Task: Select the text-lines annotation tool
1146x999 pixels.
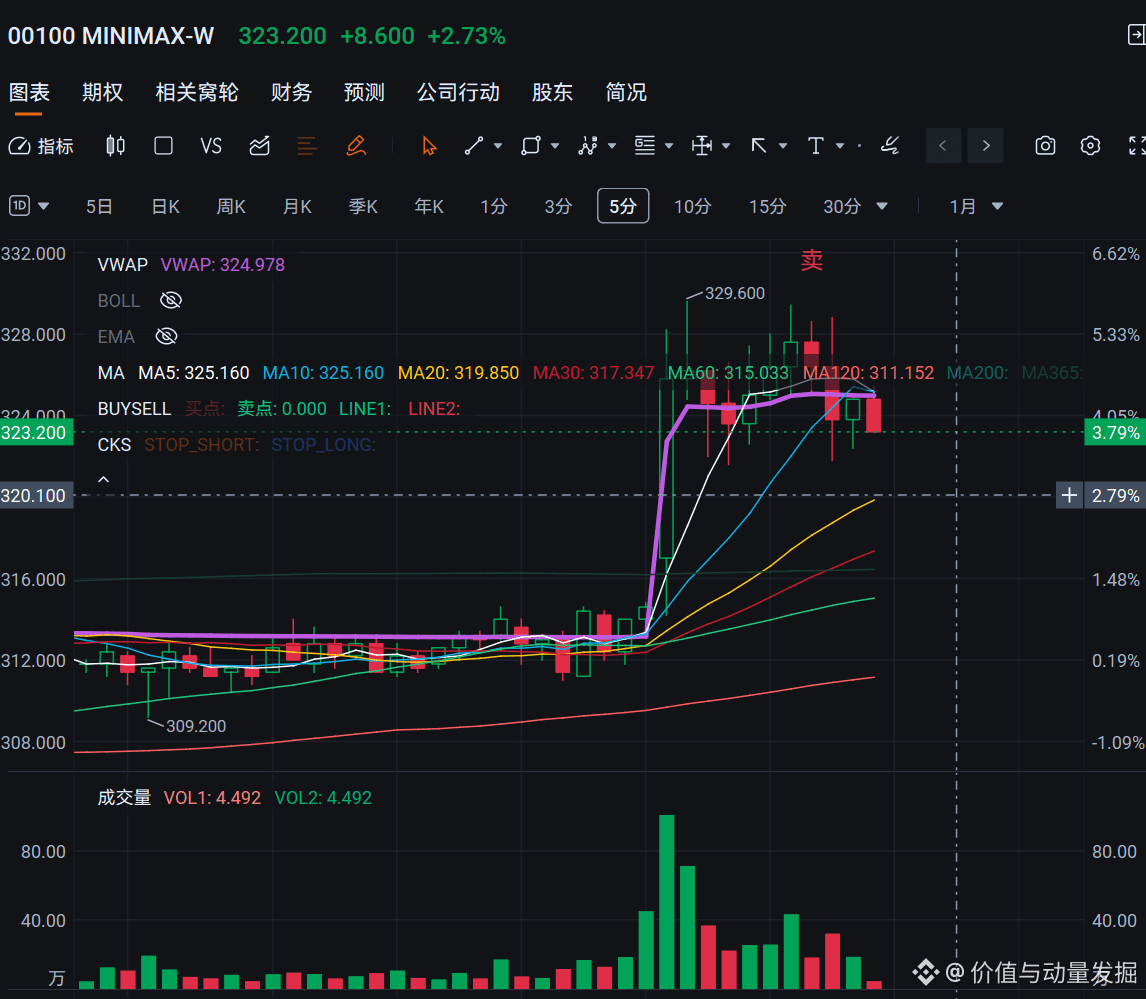Action: (645, 146)
